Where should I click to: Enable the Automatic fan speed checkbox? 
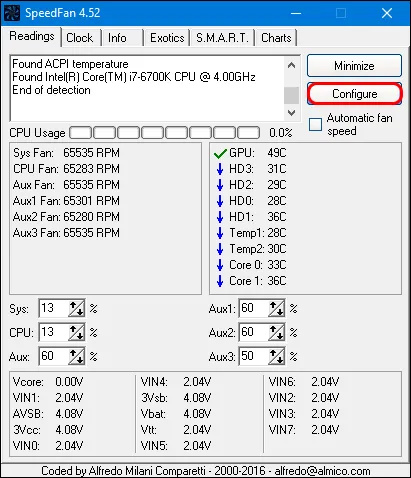(315, 124)
